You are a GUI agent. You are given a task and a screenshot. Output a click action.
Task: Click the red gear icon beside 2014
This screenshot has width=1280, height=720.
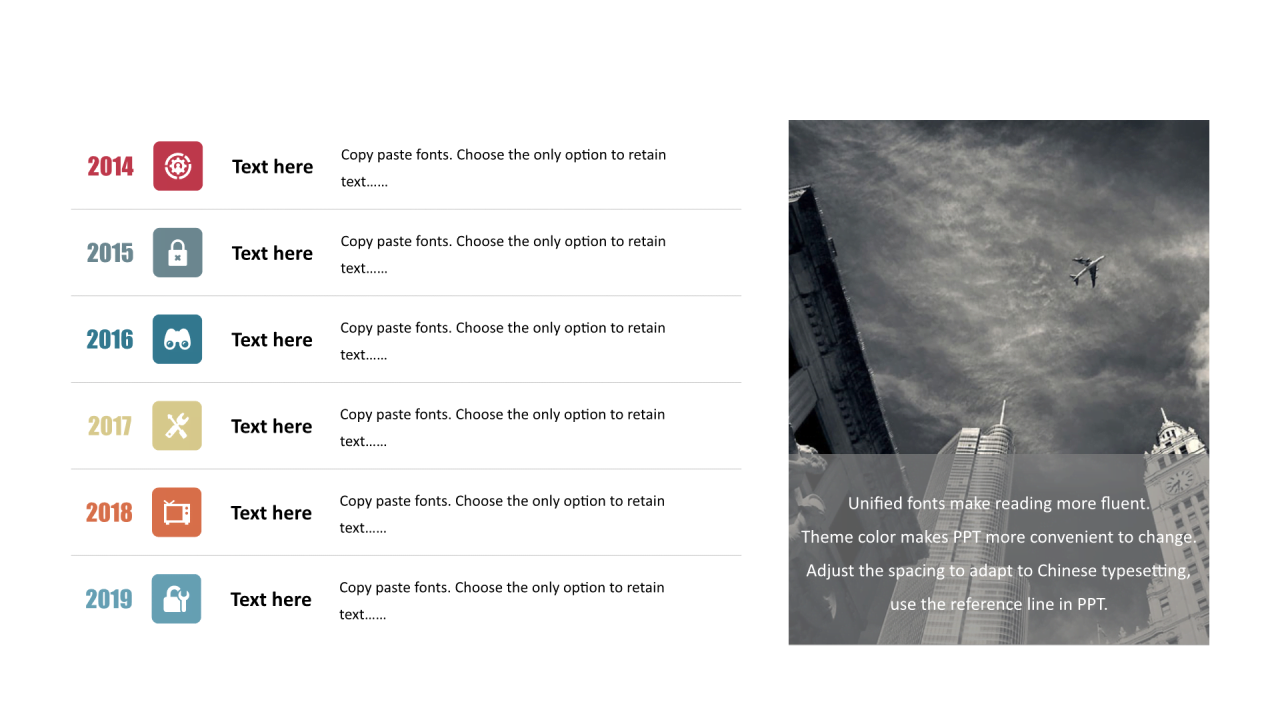[x=178, y=166]
